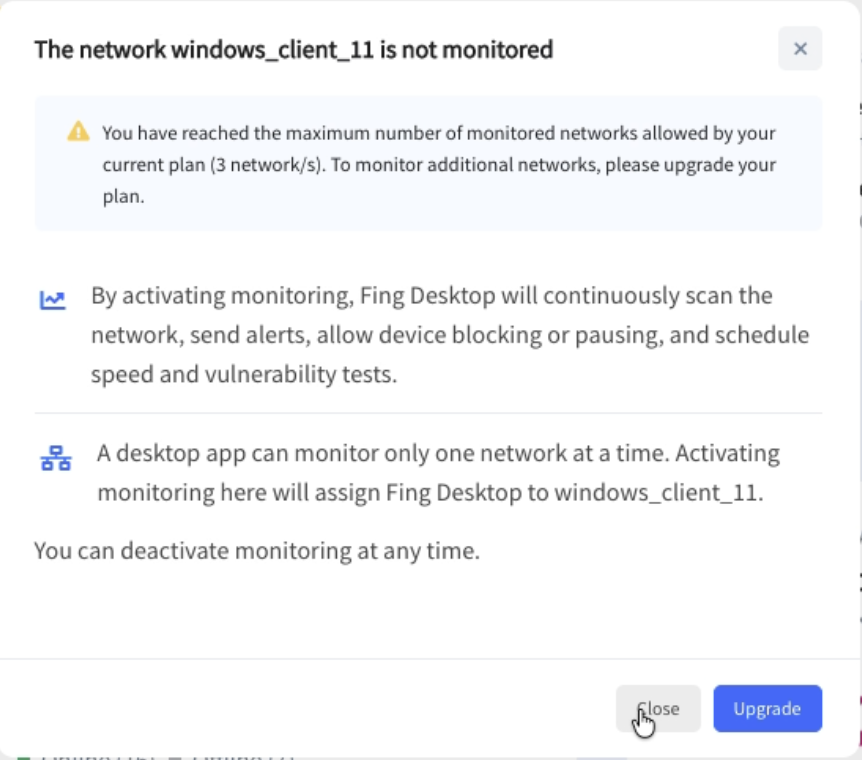Click the dialog title about network not monitored
Screen dimensions: 862x760
coord(293,49)
